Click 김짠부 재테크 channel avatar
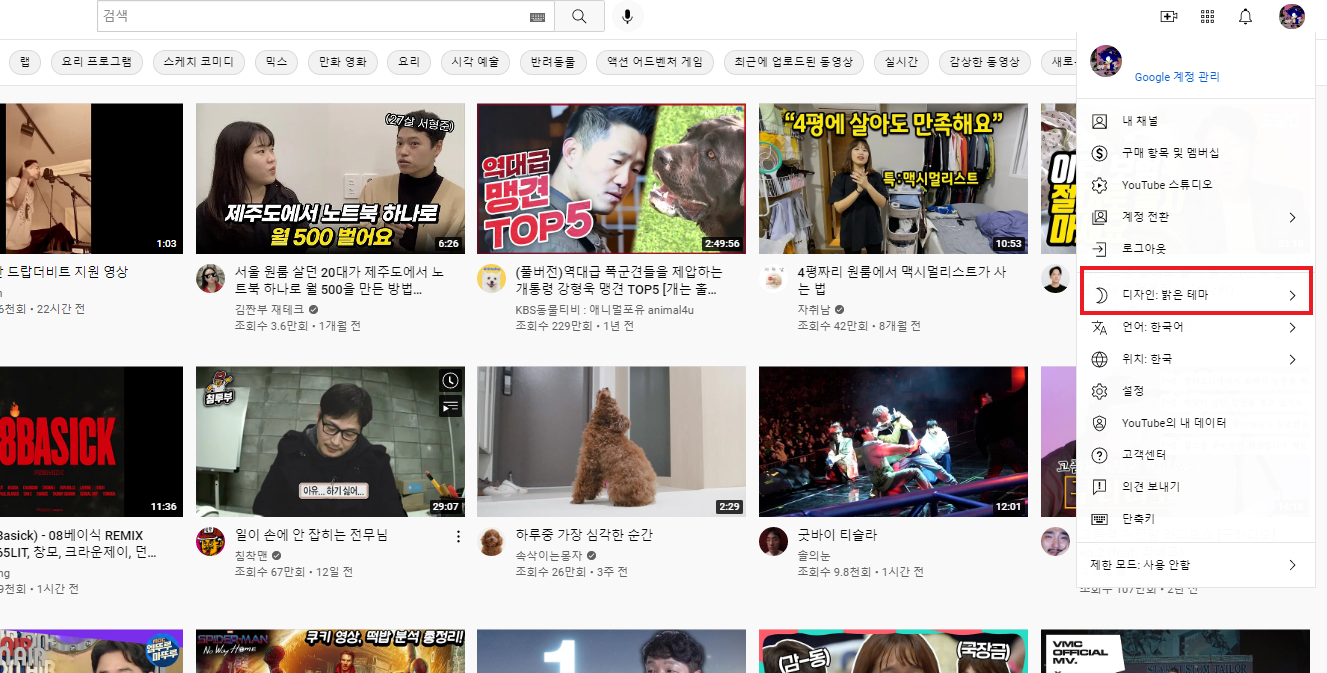The height and width of the screenshot is (673, 1327). pos(210,279)
